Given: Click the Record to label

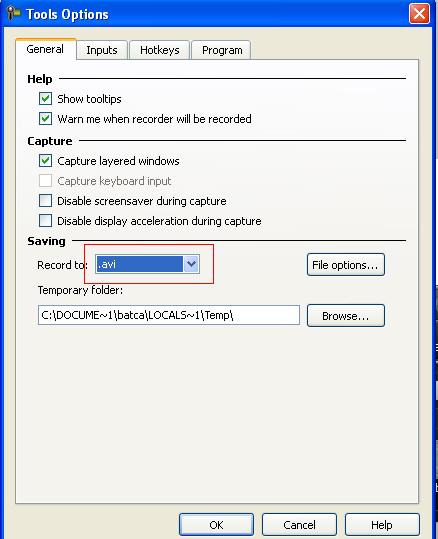Looking at the screenshot, I should [x=62, y=265].
